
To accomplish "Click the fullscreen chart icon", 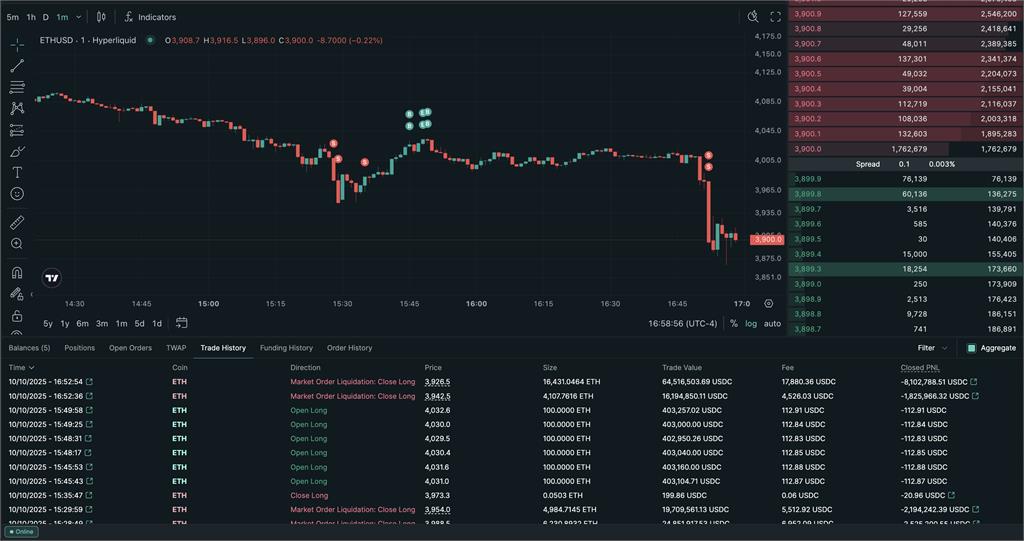I will click(775, 17).
